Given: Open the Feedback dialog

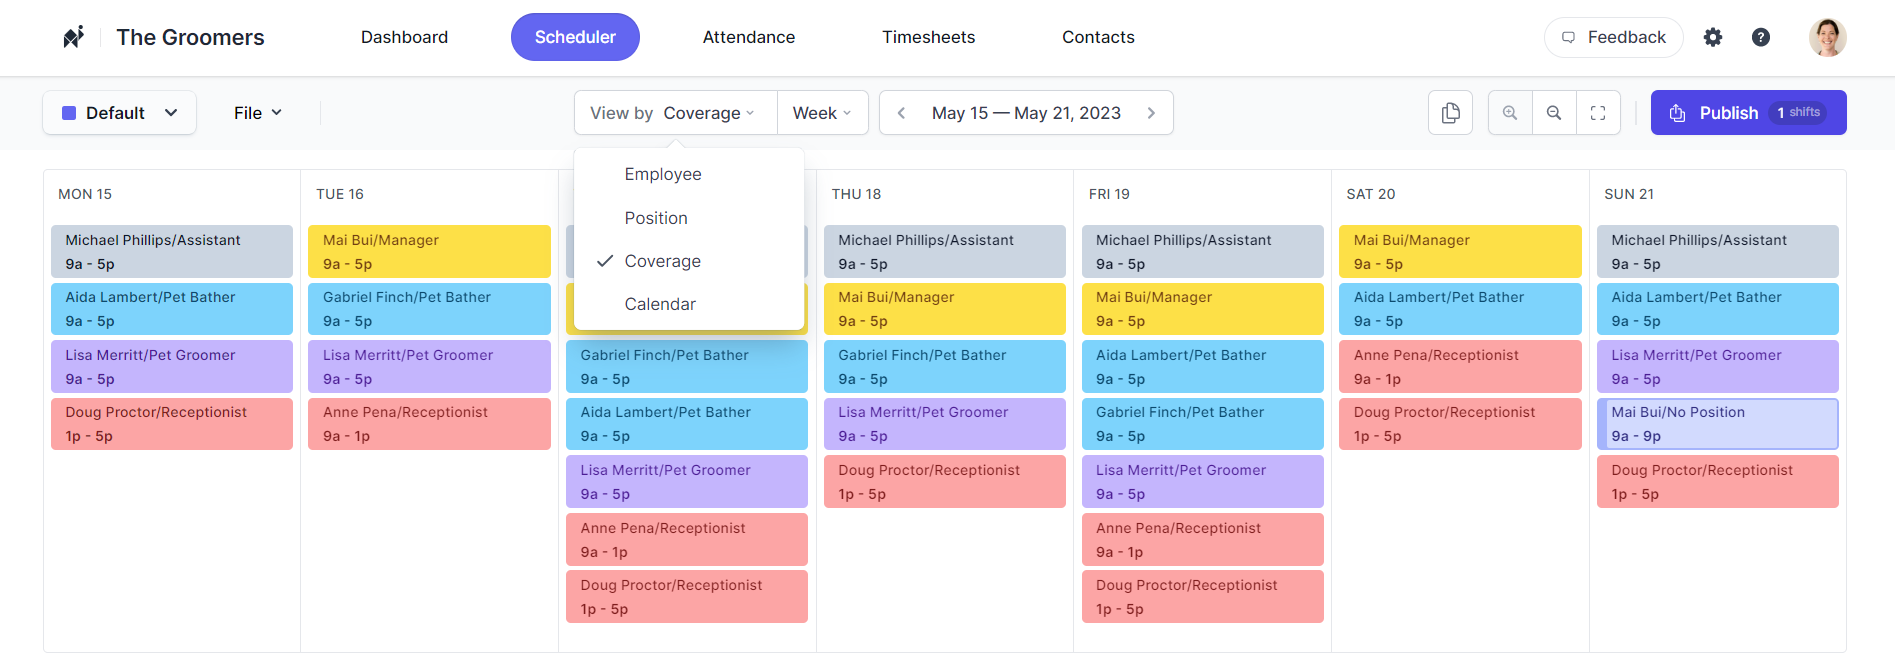Looking at the screenshot, I should (x=1613, y=36).
